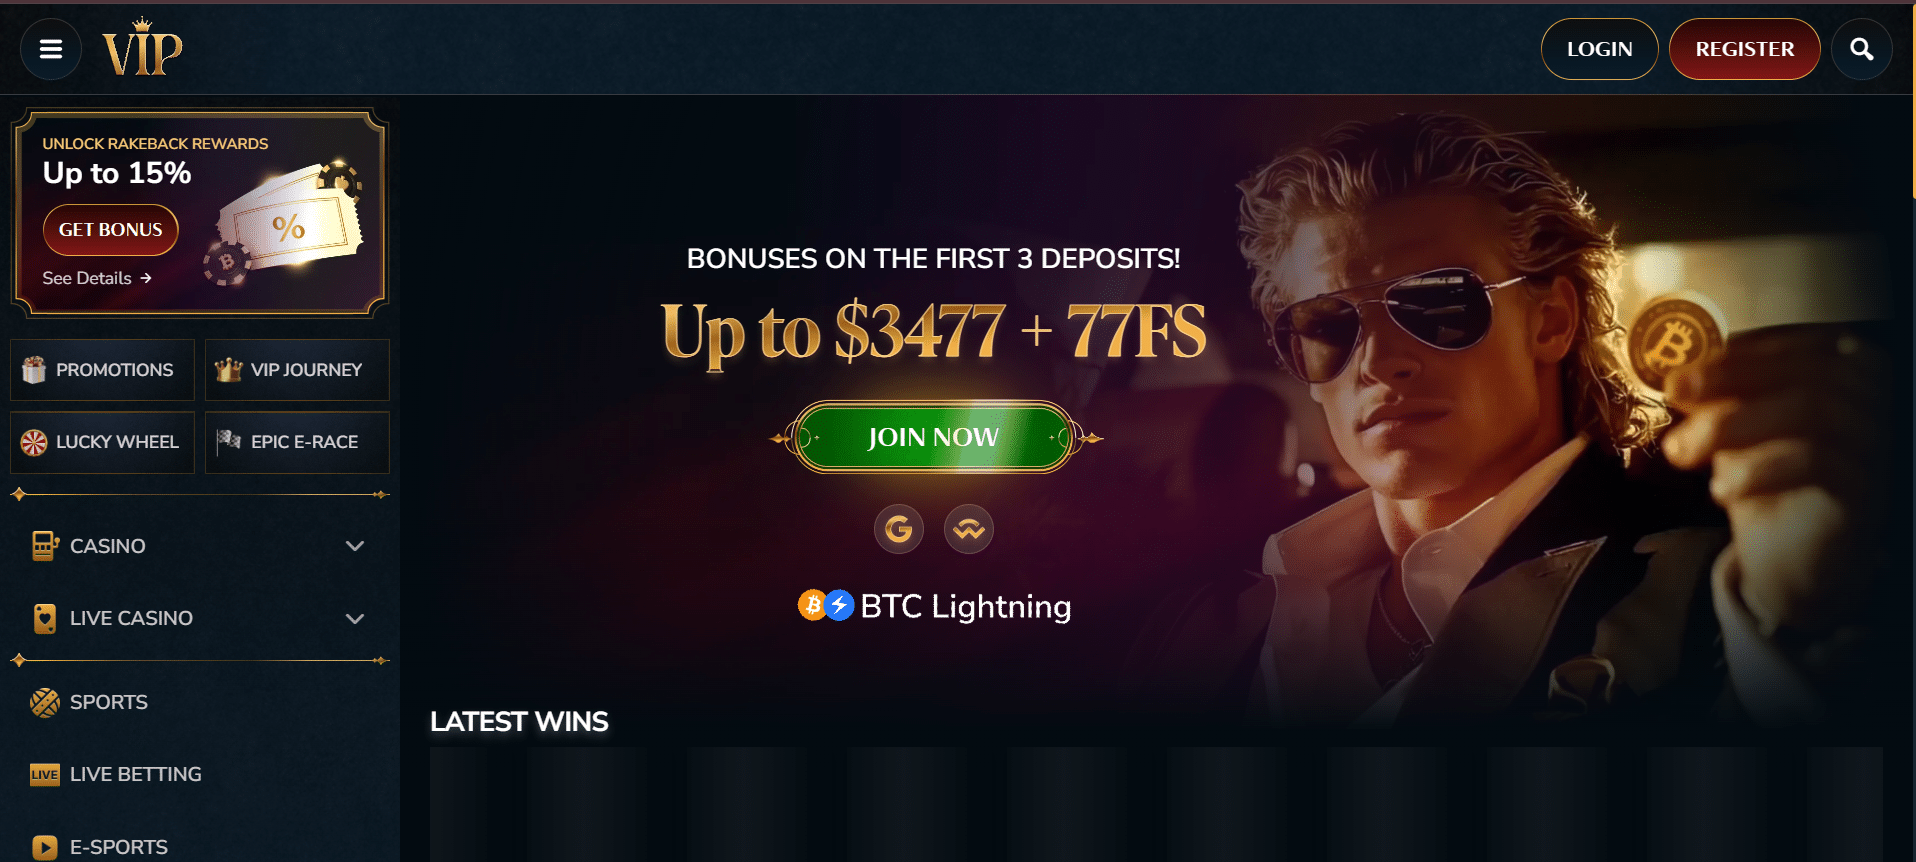Click the green Join Now button
This screenshot has width=1916, height=862.
(933, 437)
